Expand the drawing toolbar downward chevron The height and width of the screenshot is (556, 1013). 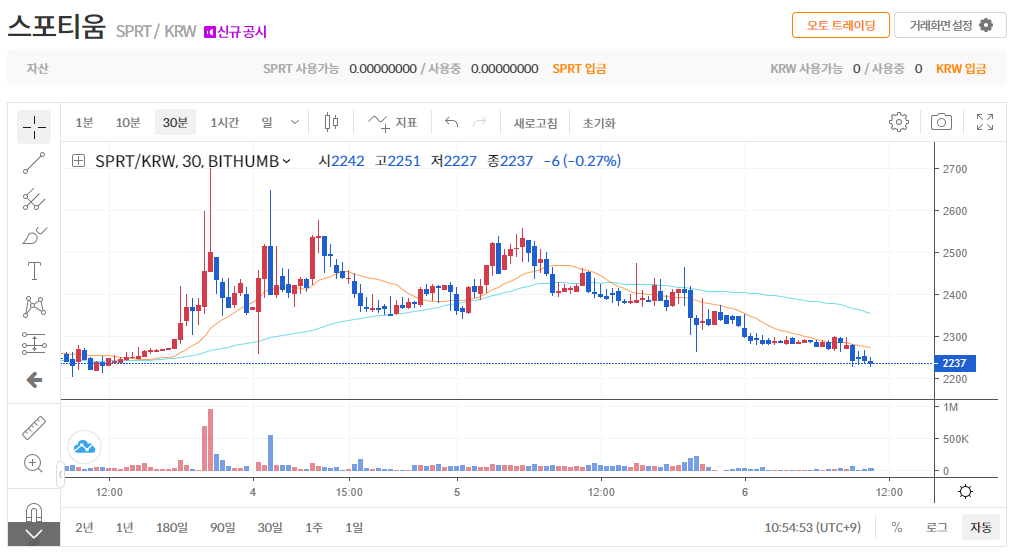(x=34, y=535)
